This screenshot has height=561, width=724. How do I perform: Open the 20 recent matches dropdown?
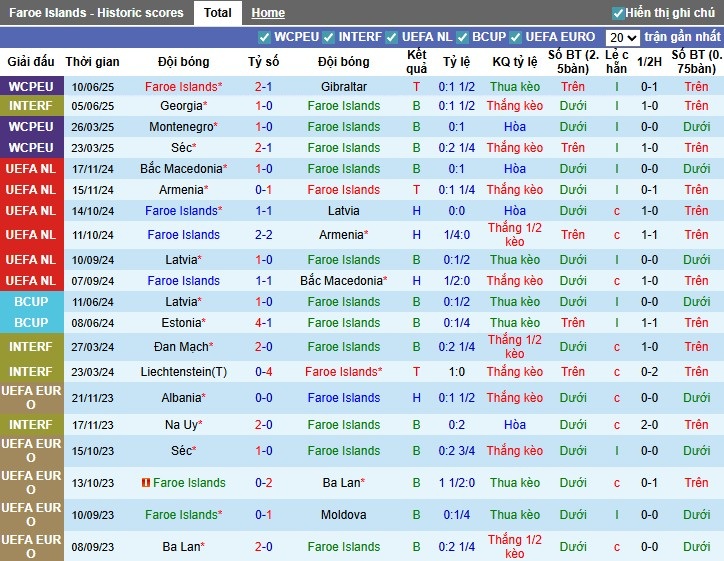pyautogui.click(x=622, y=37)
